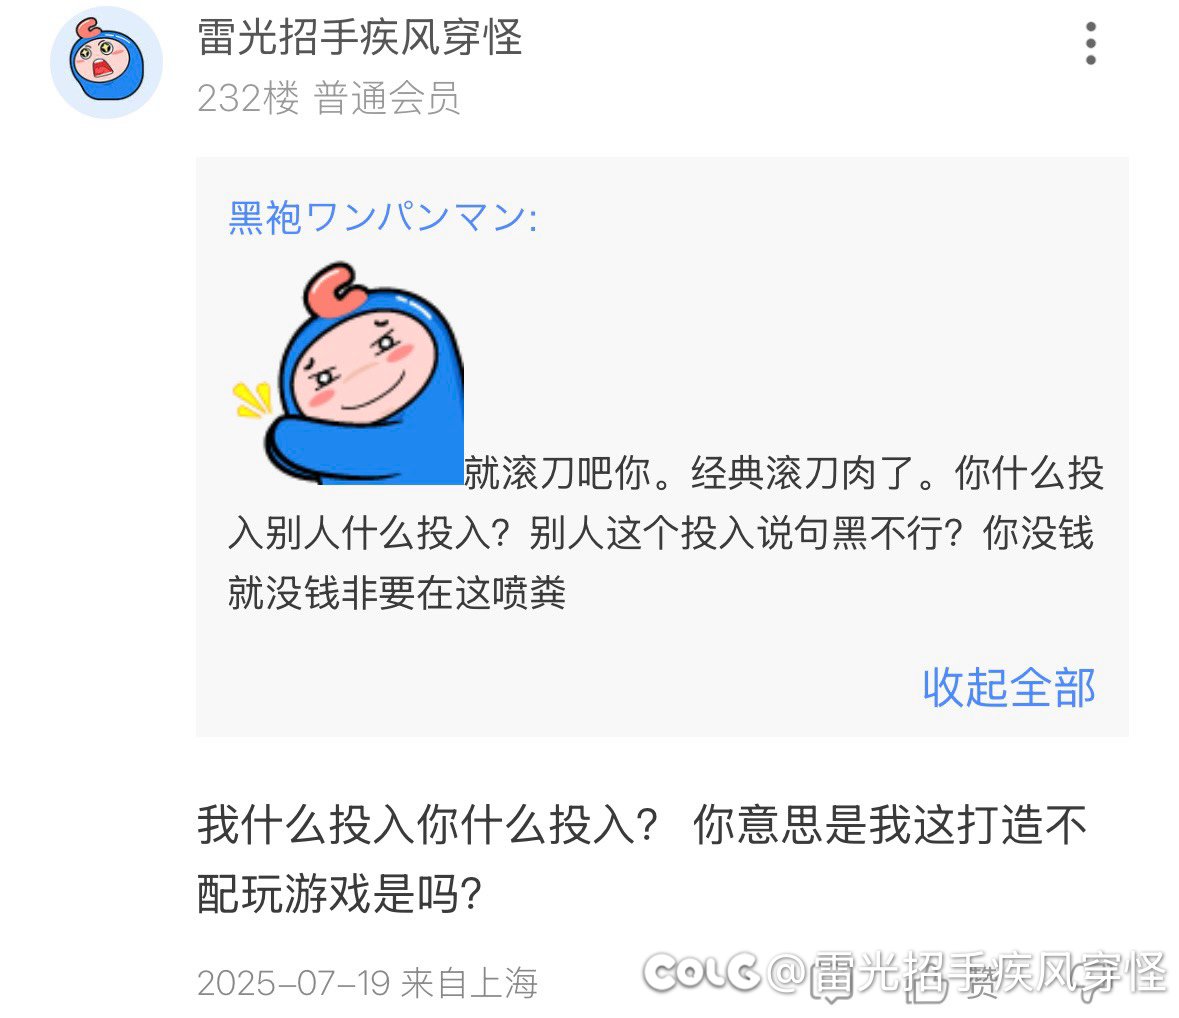View the smirking blue mascot sticker in quote

[x=347, y=373]
